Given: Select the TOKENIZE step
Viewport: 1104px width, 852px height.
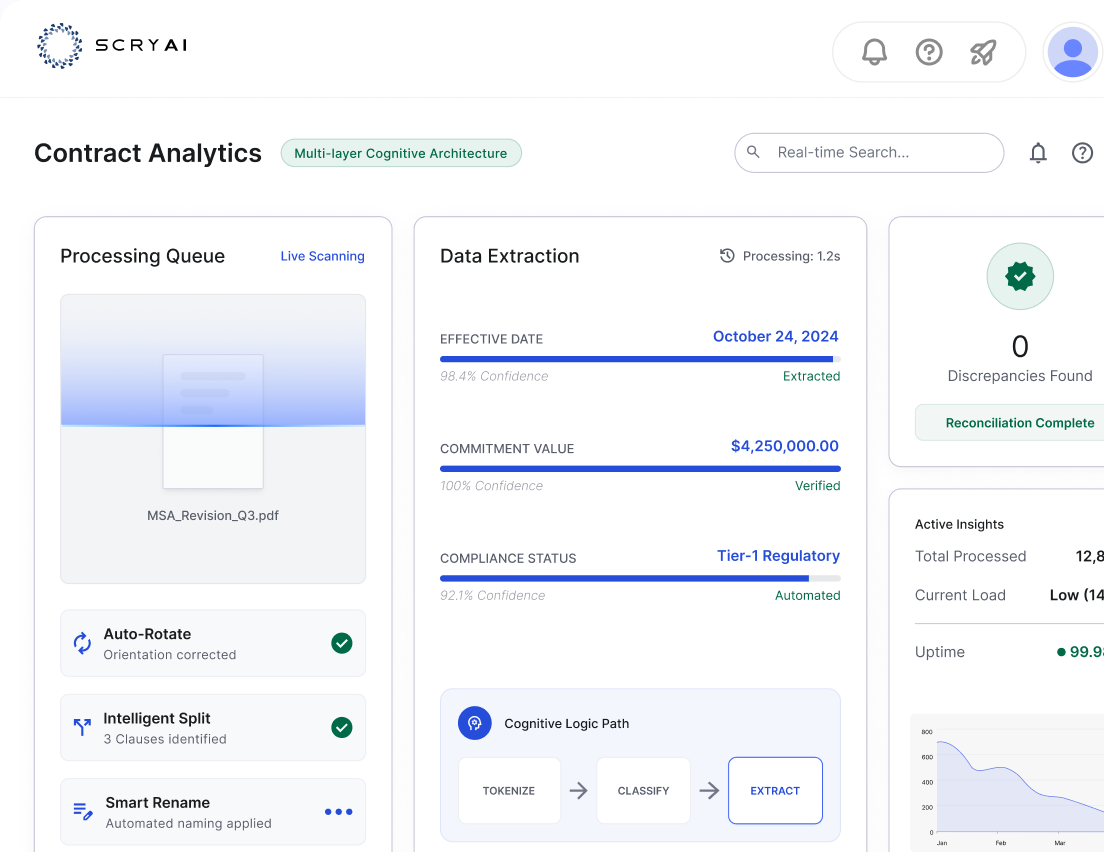Looking at the screenshot, I should 509,791.
